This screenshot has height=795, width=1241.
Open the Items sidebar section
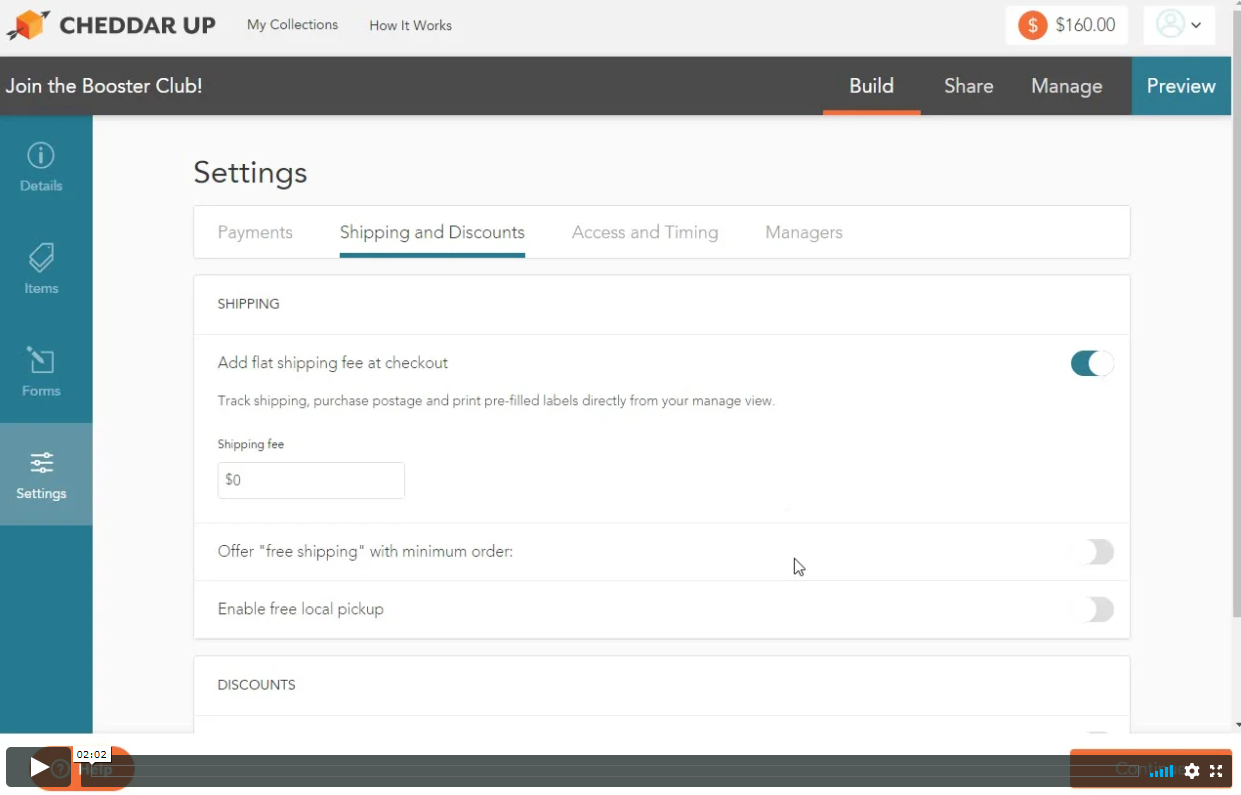pos(41,269)
